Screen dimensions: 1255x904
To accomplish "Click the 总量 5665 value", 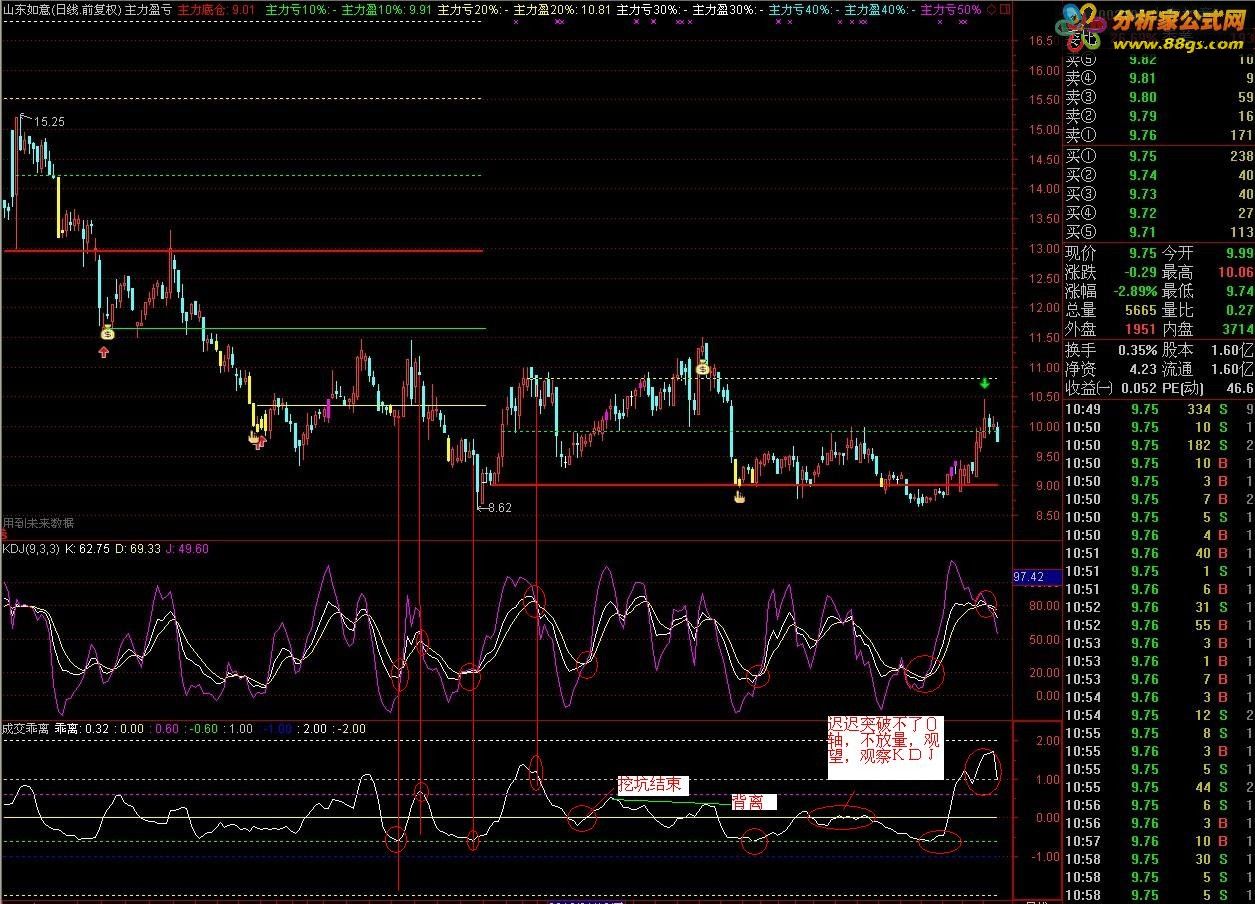I will (x=1139, y=310).
